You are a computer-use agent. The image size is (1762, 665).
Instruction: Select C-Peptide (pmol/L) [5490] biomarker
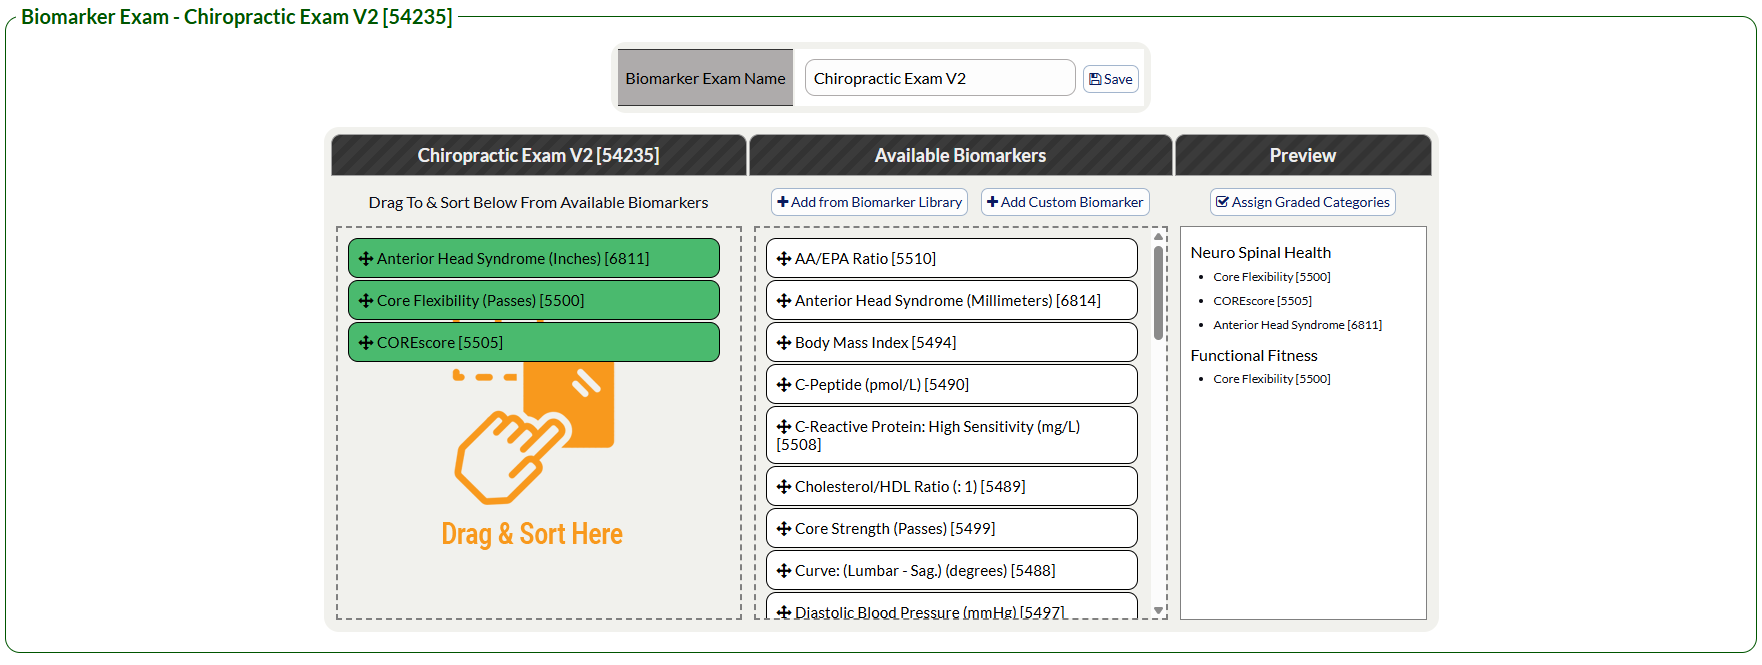click(x=952, y=384)
